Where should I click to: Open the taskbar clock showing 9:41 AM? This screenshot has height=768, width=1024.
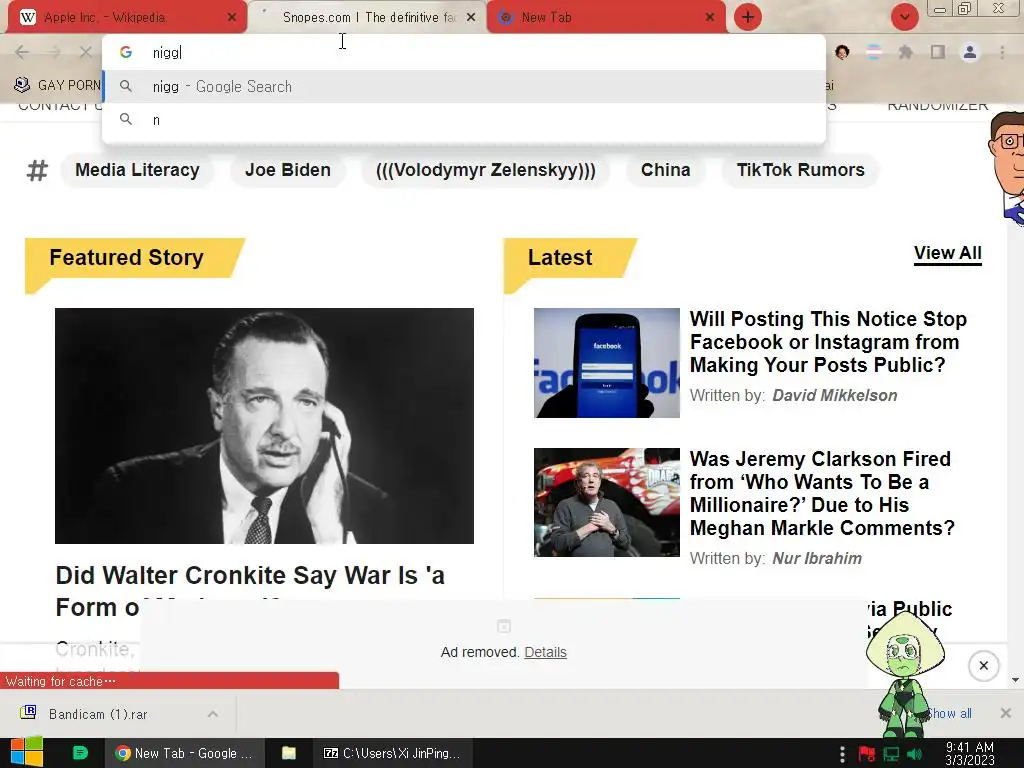pos(970,754)
